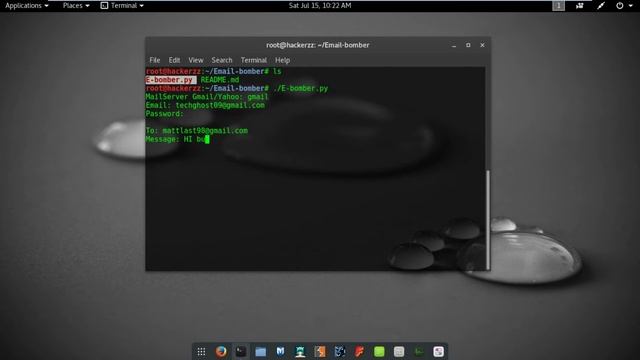Open the Armitage teal icon in dock
The width and height of the screenshot is (640, 360).
point(300,351)
